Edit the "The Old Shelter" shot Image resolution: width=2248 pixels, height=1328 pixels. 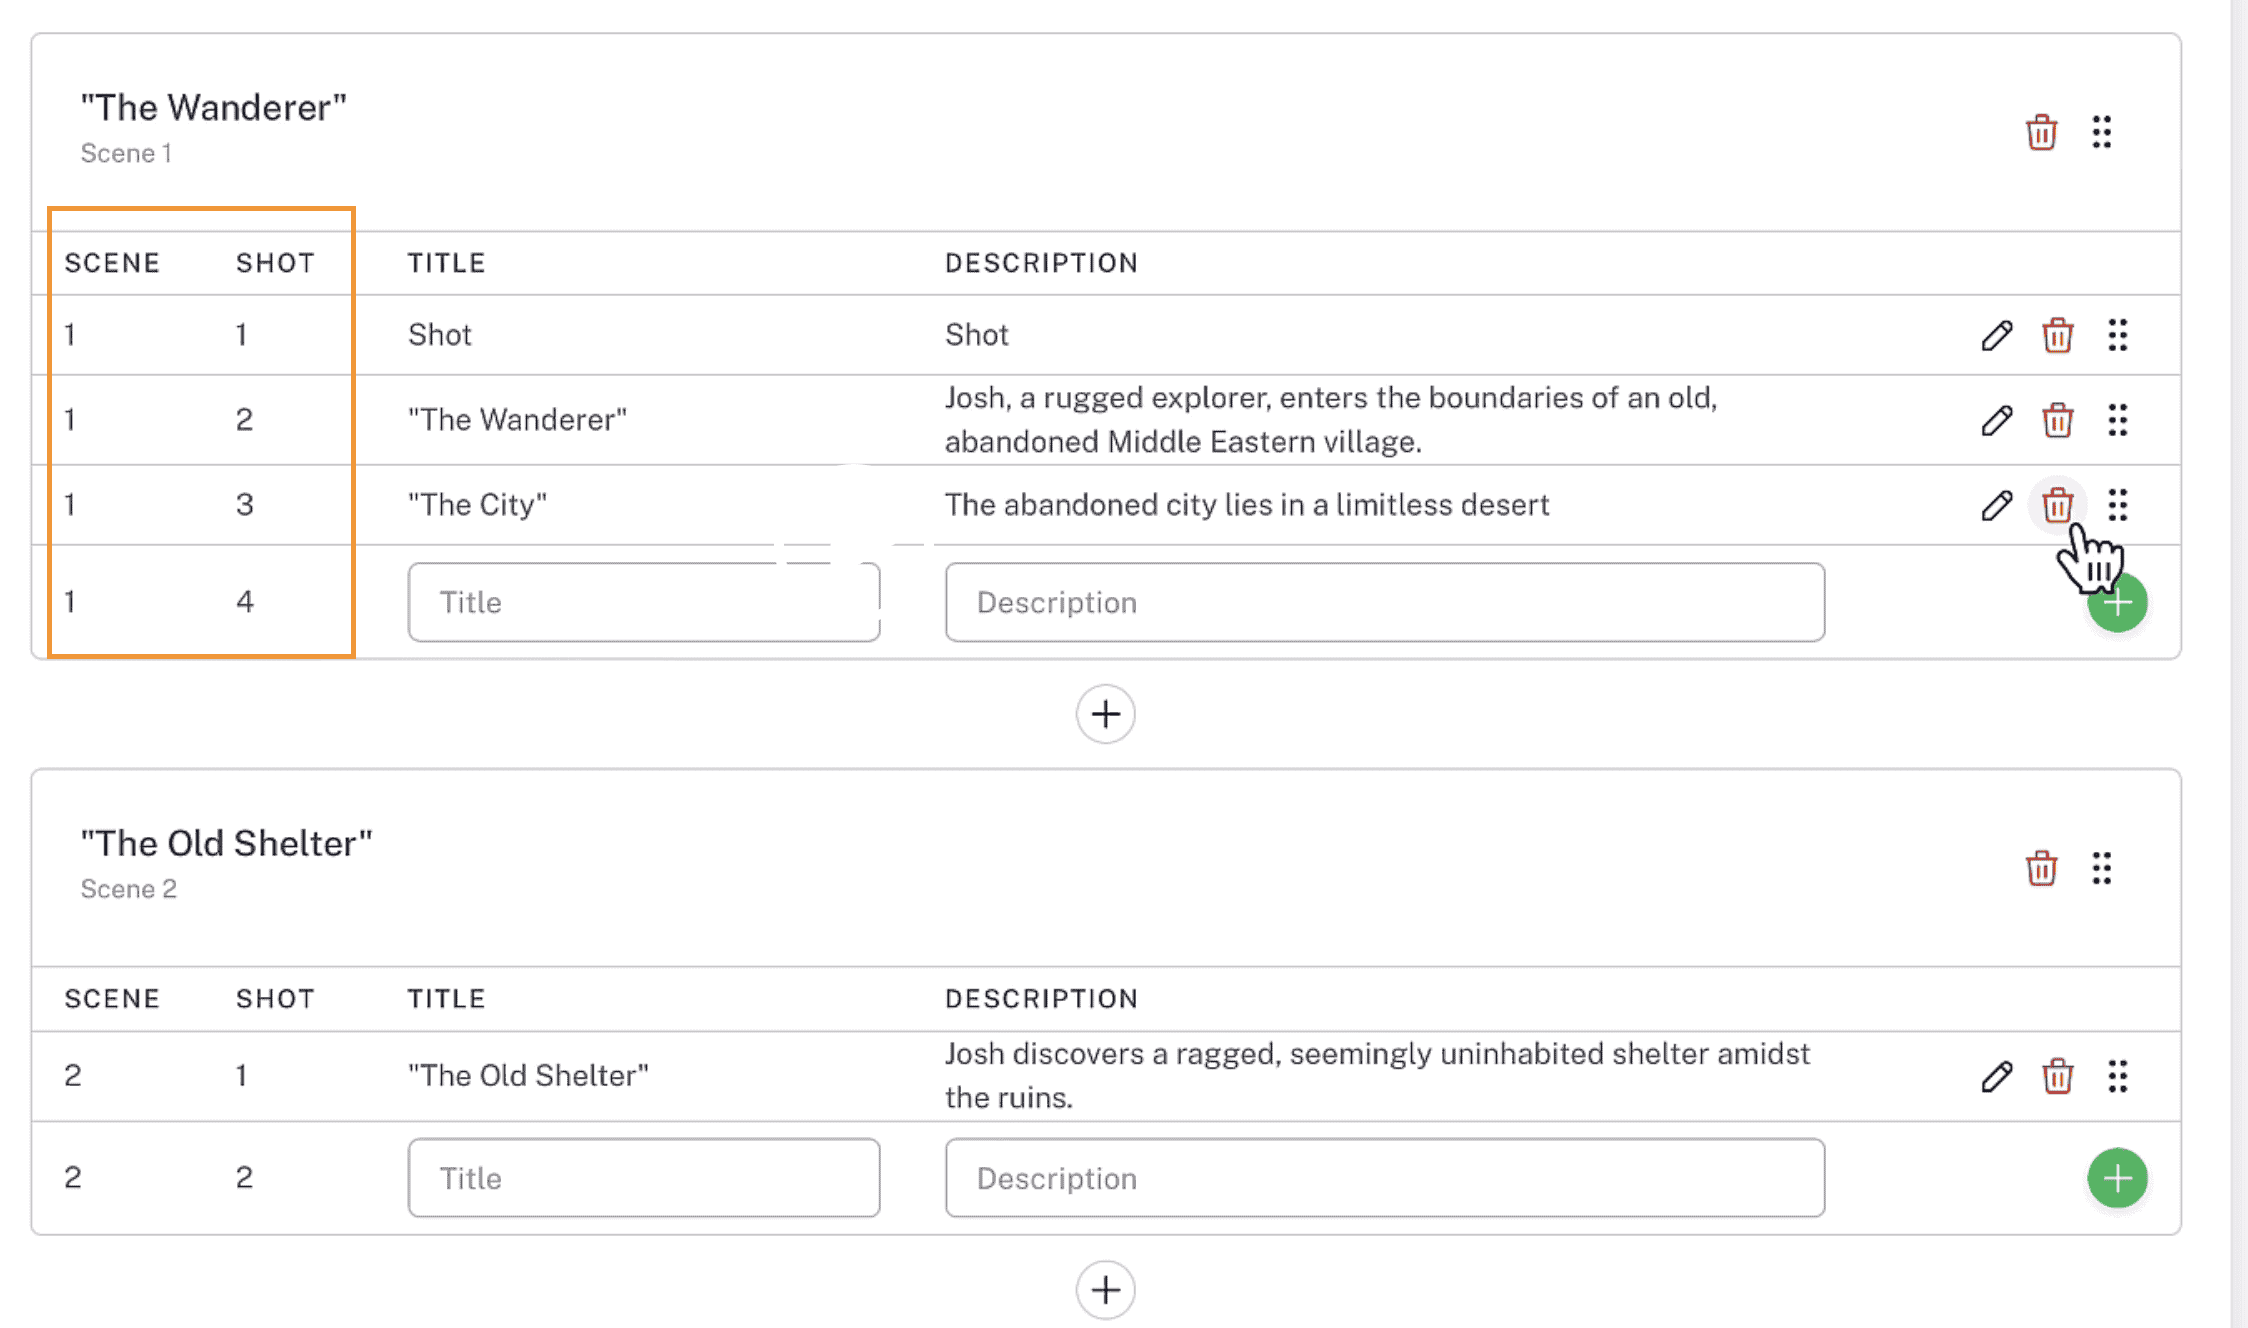1994,1076
